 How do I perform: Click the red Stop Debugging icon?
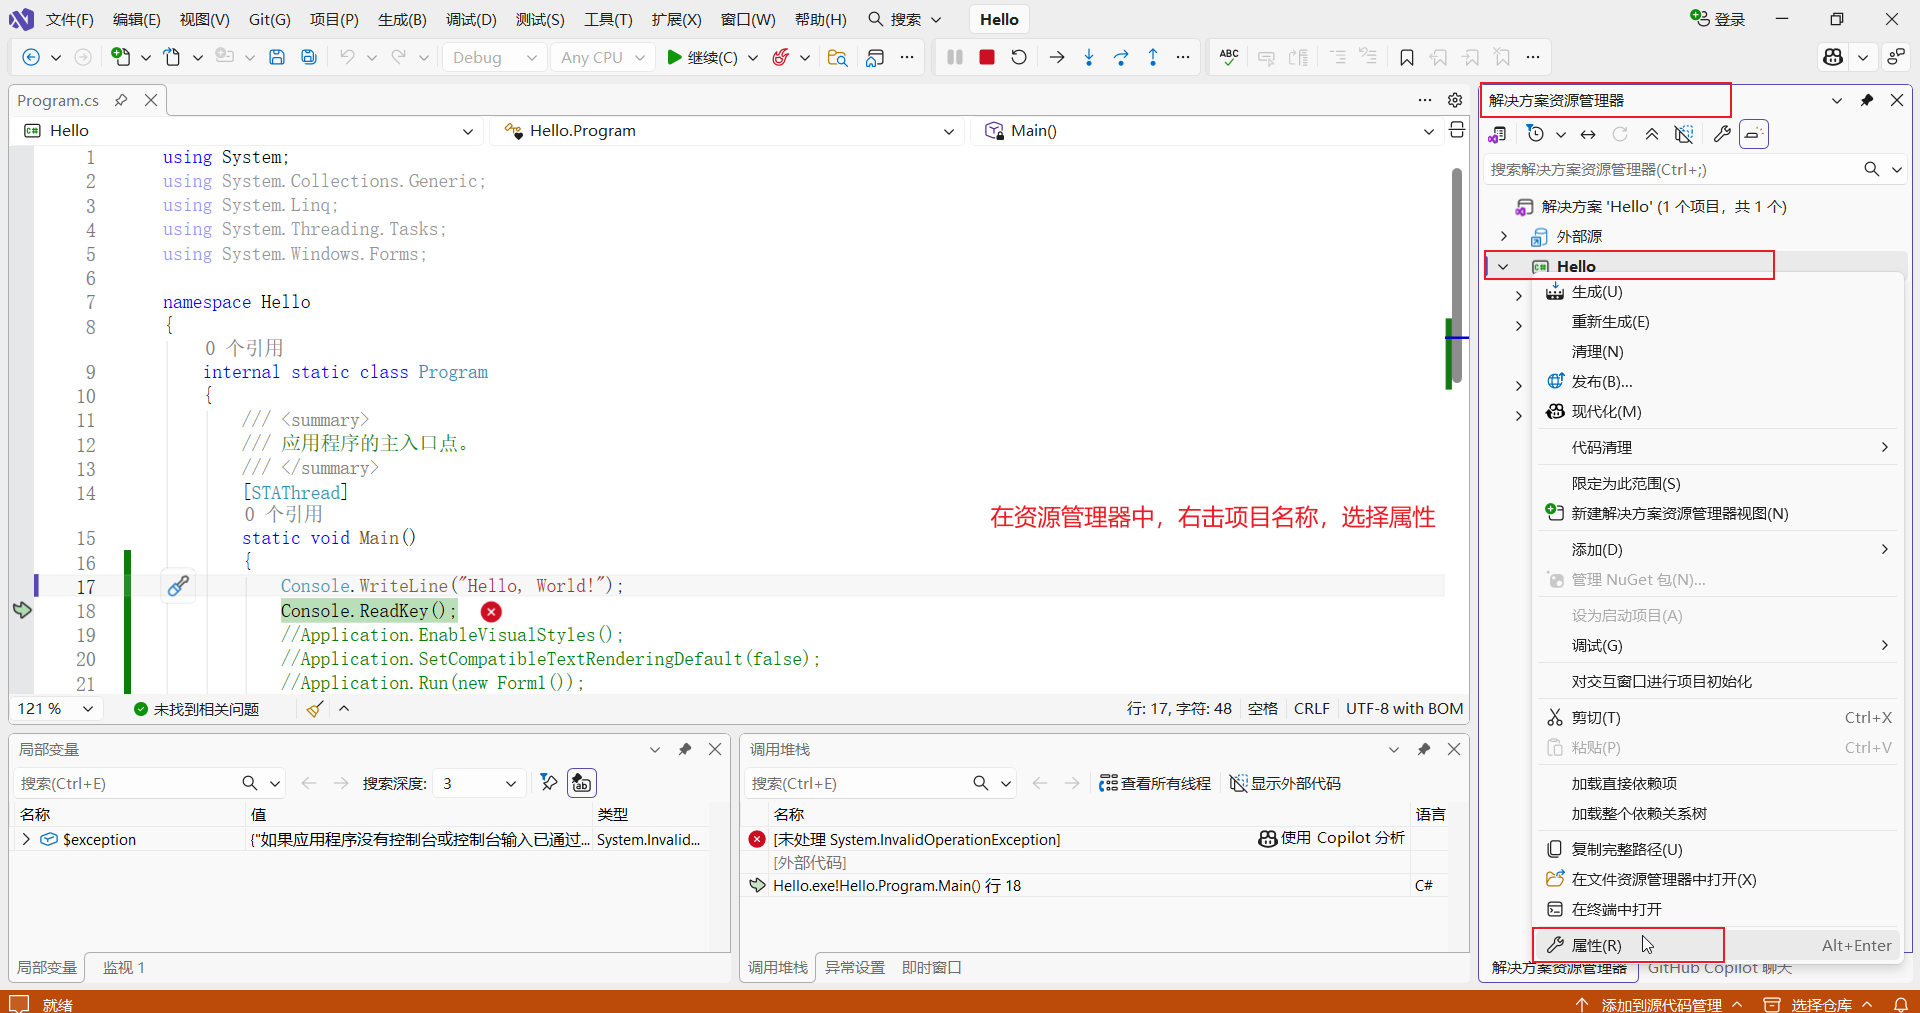tap(987, 57)
